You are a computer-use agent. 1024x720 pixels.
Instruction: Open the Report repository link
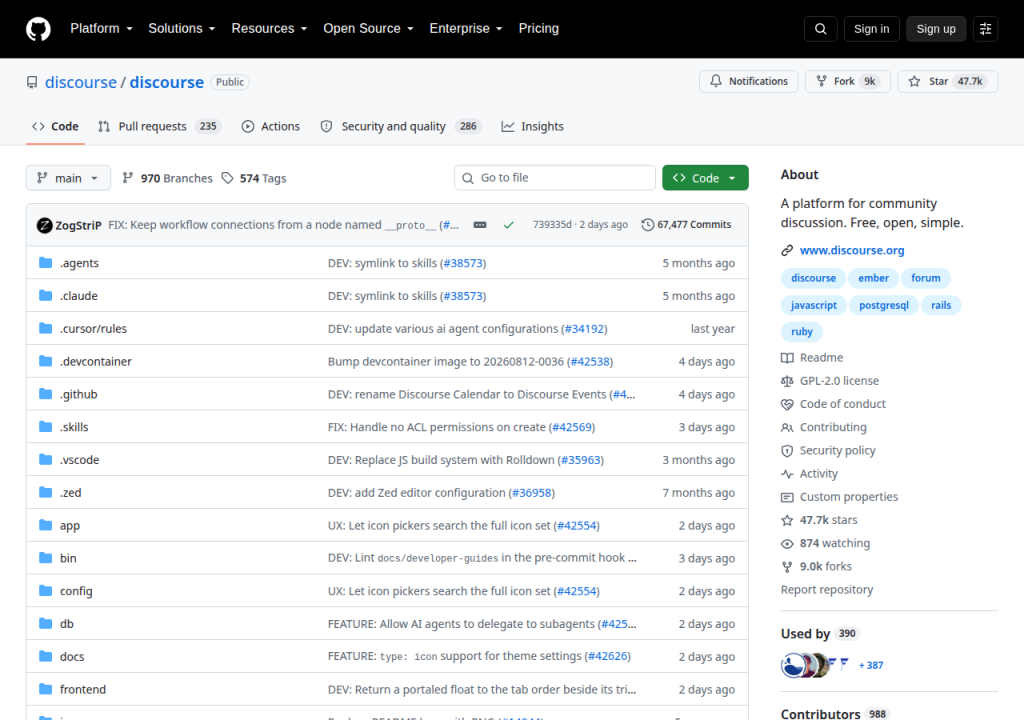(x=827, y=589)
